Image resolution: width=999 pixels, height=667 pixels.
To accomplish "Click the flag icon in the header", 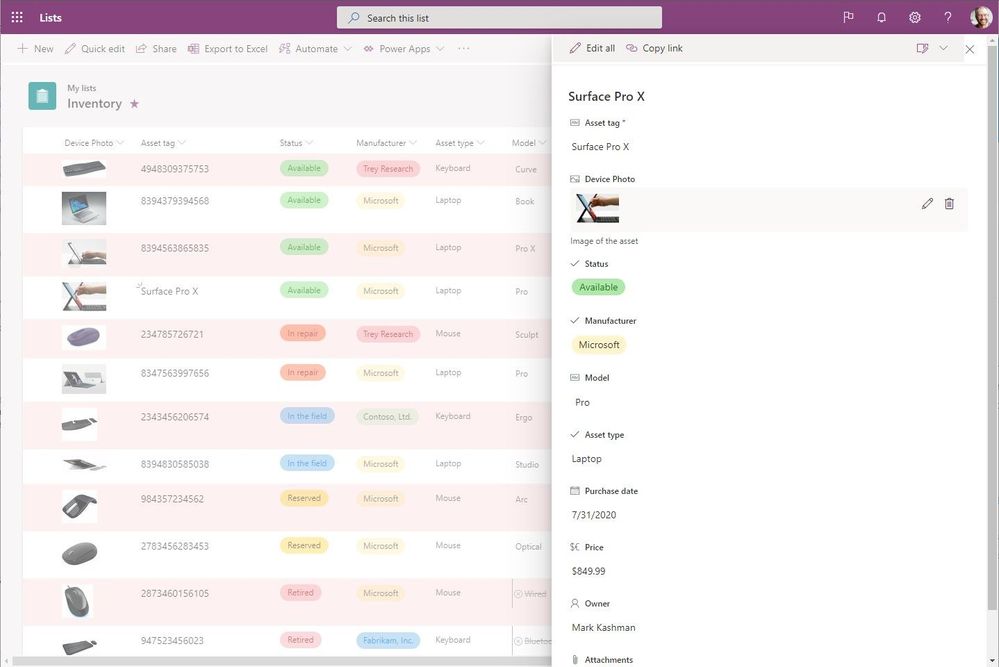I will [x=848, y=17].
